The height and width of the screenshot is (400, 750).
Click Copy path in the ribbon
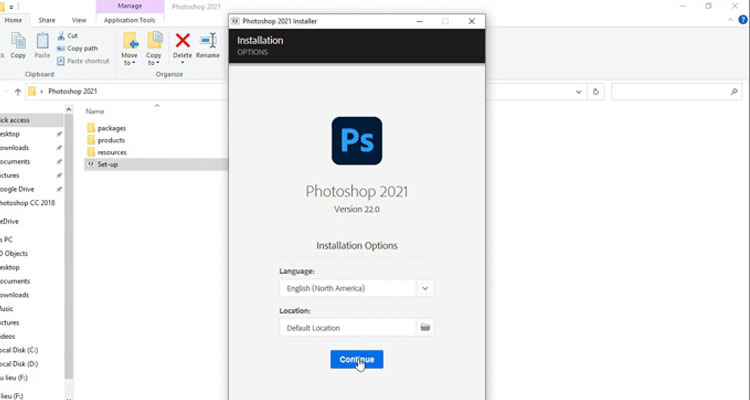coord(77,48)
